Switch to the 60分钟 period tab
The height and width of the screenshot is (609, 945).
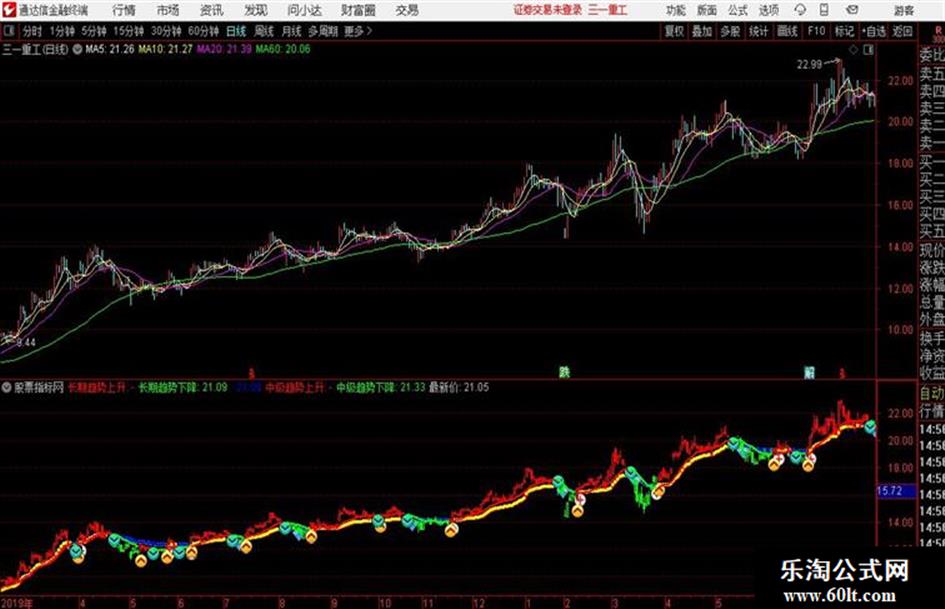(x=203, y=31)
